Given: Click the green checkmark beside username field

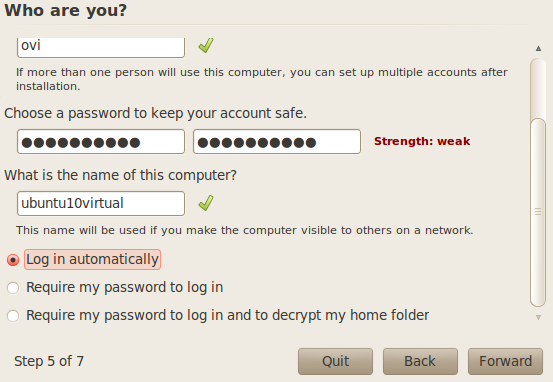Looking at the screenshot, I should coord(206,46).
